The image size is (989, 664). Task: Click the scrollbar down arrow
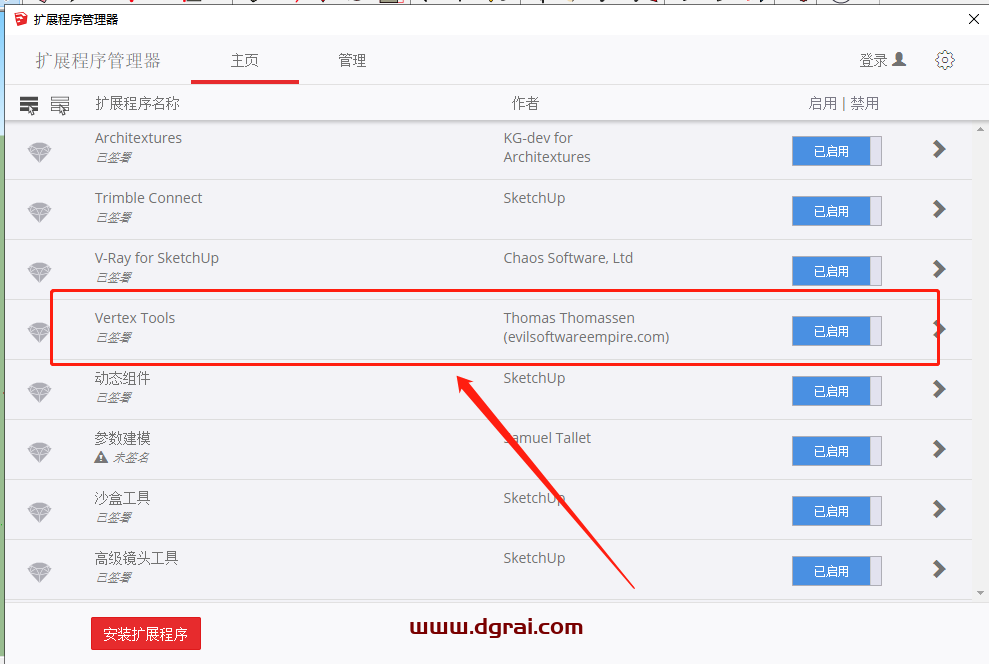[x=980, y=593]
